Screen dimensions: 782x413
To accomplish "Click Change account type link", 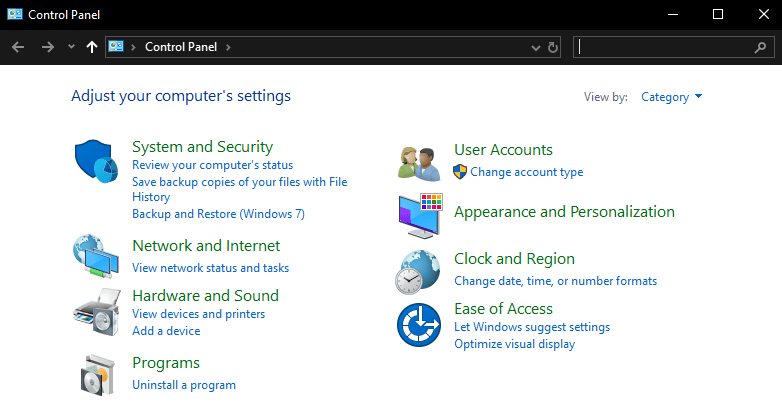I will point(526,172).
